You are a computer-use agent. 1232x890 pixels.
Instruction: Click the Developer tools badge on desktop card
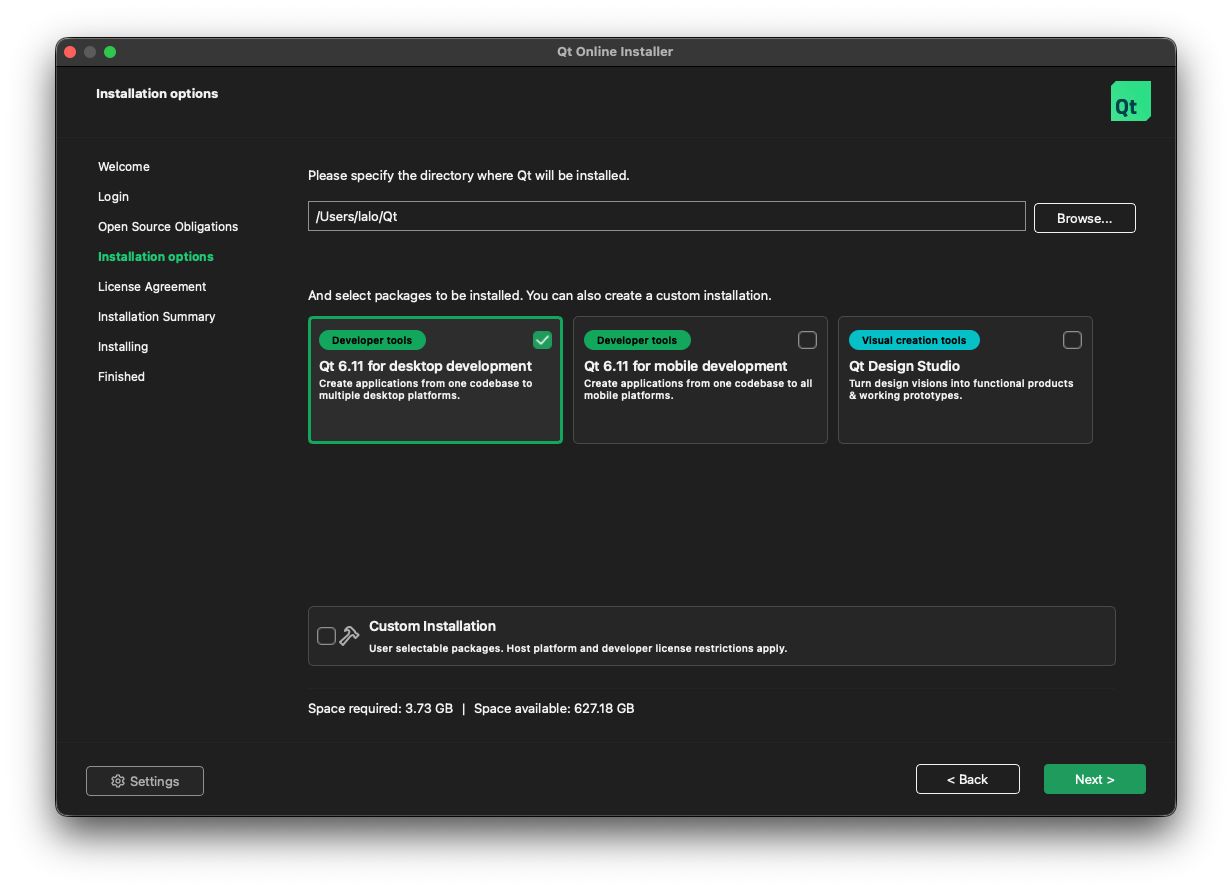(x=372, y=340)
